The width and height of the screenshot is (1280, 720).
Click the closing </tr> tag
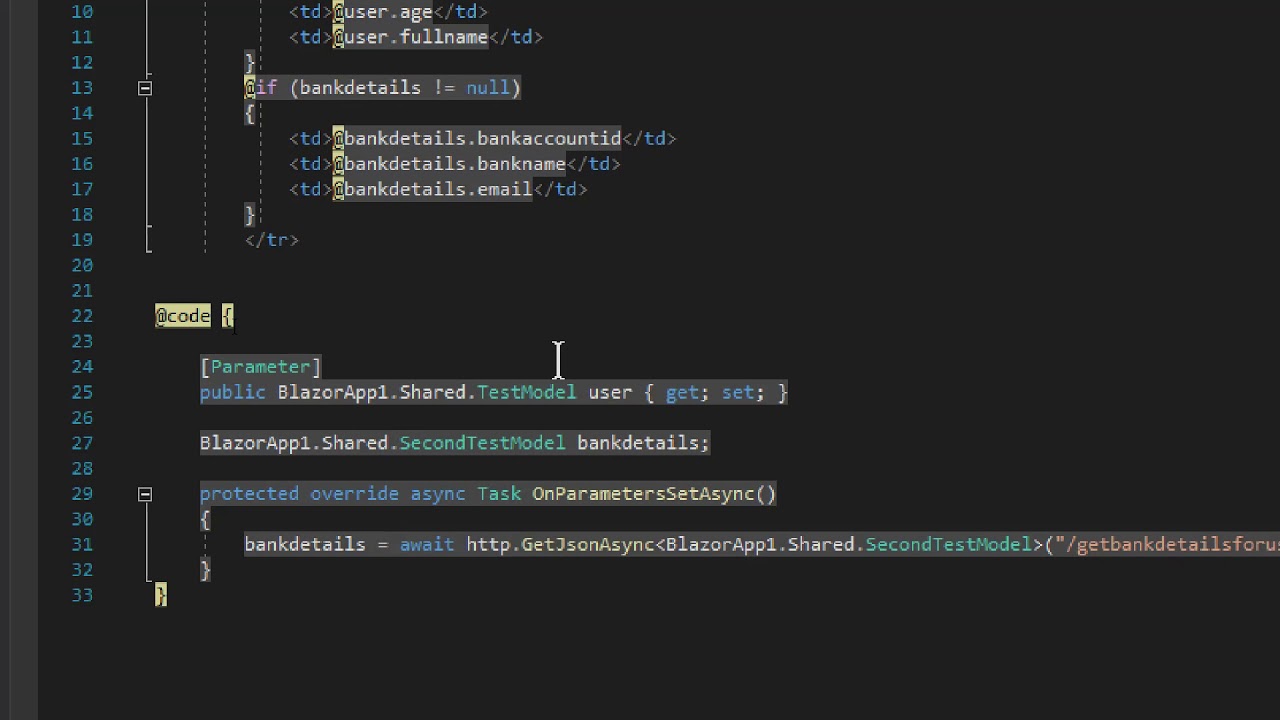pyautogui.click(x=272, y=240)
